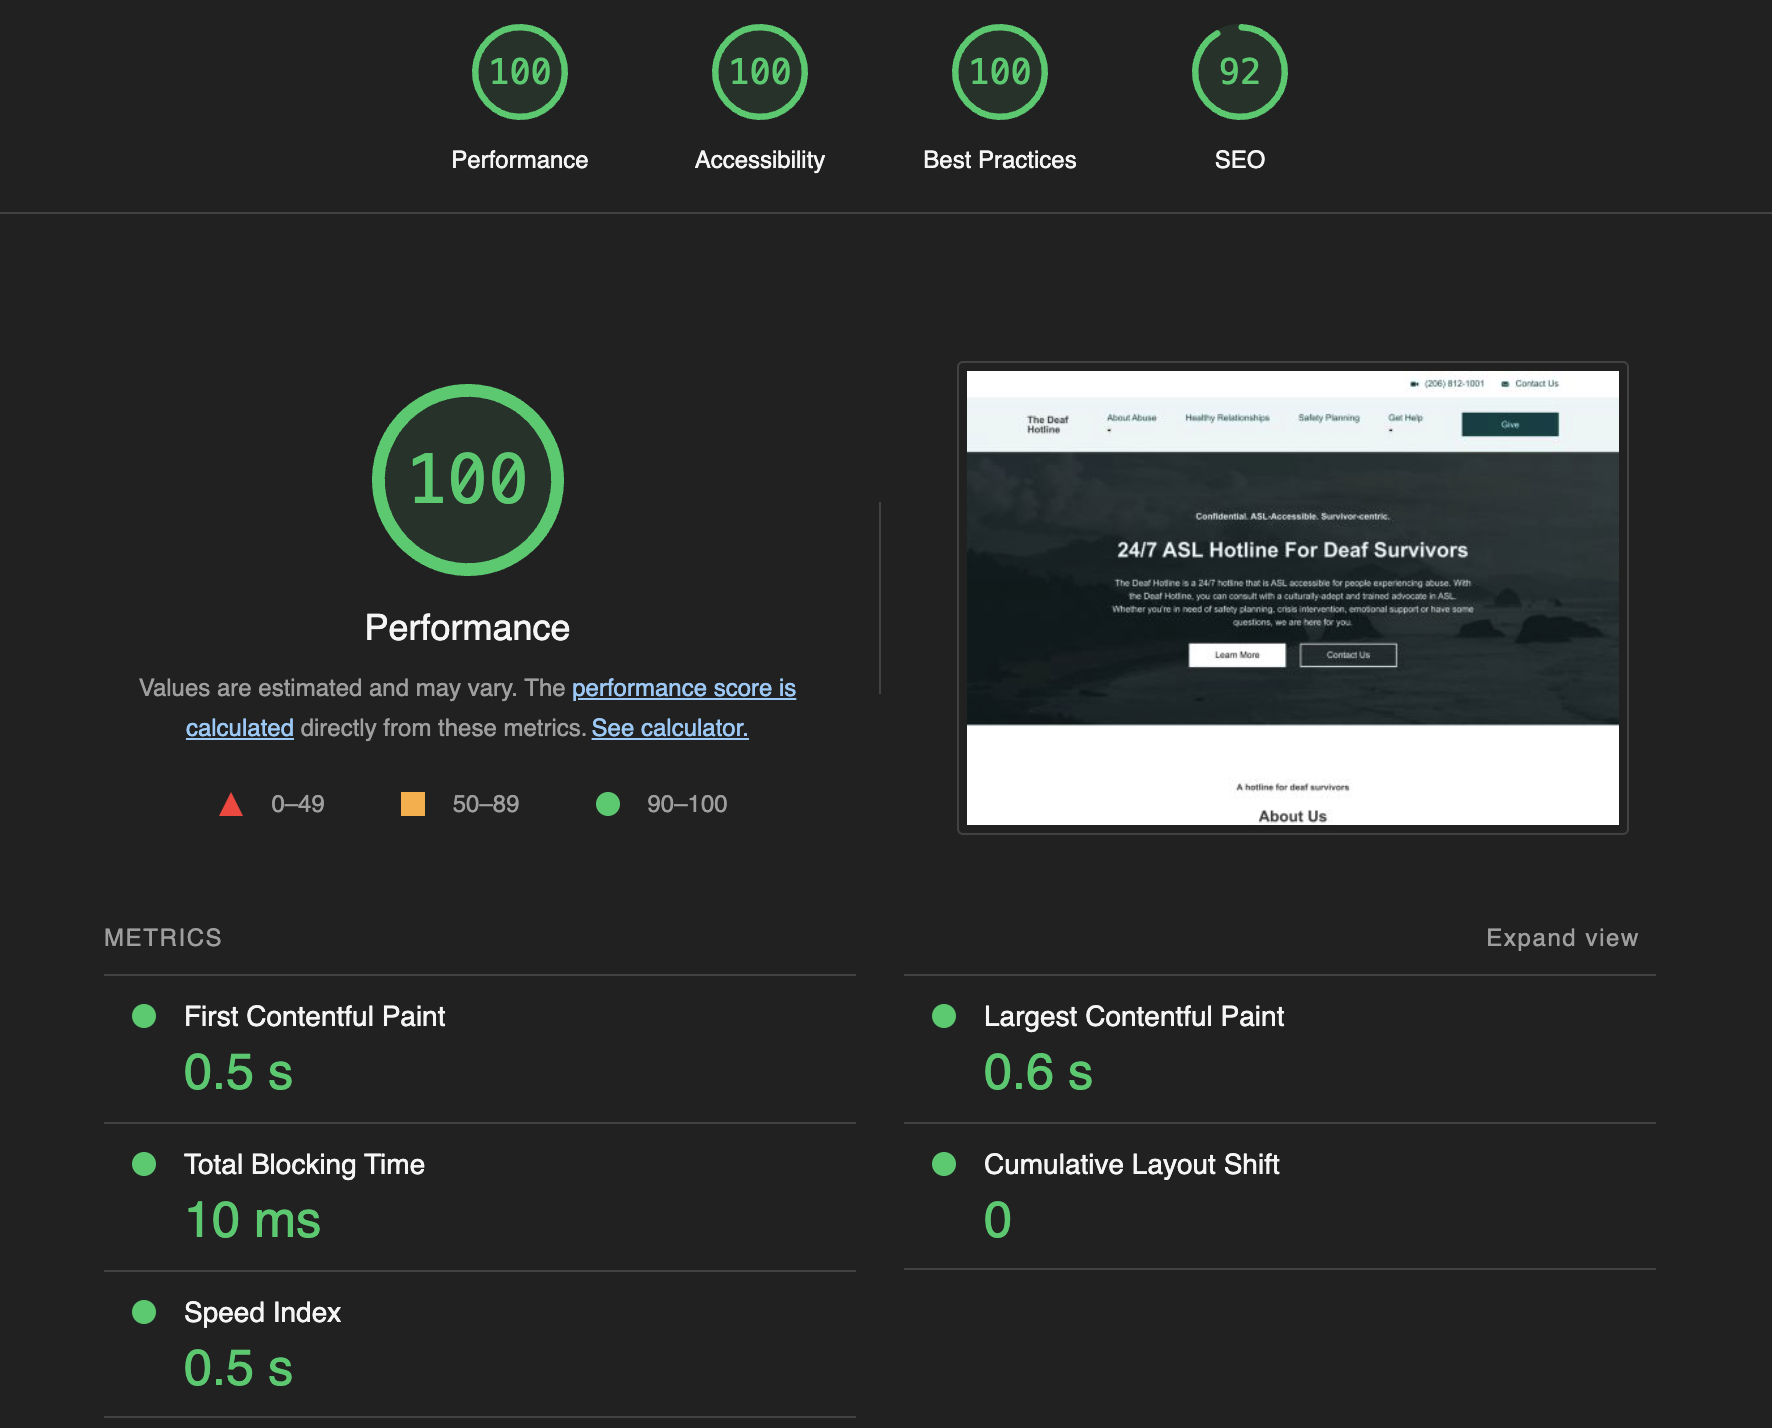Click the page screenshot thumbnail

pyautogui.click(x=1293, y=598)
